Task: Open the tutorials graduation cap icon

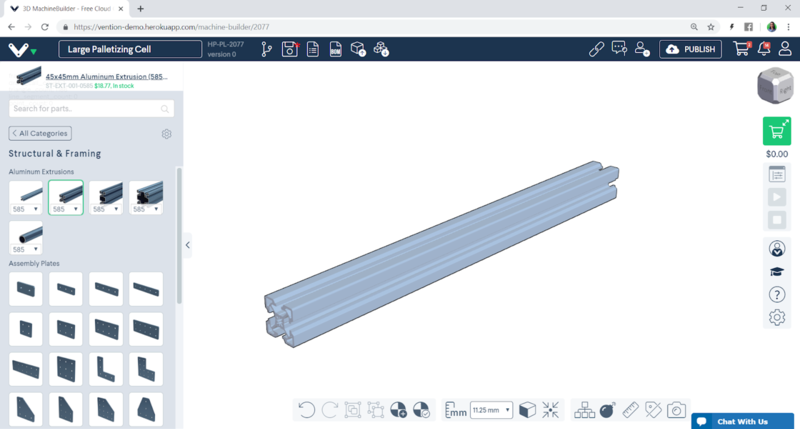Action: coord(777,271)
